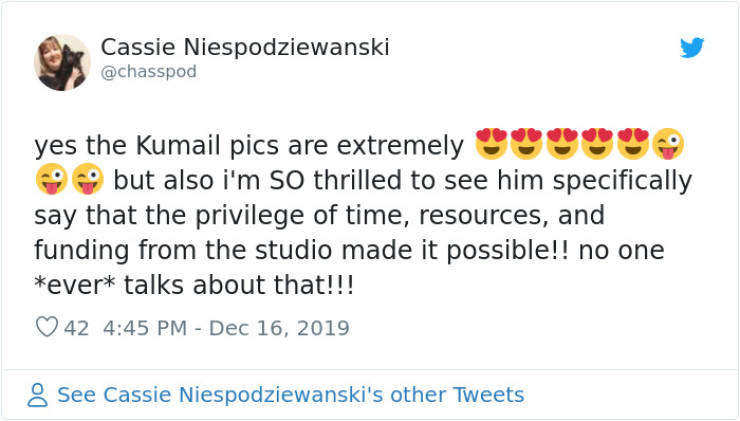The height and width of the screenshot is (421, 740).
Task: Click the Twitter bird logo
Action: click(692, 47)
